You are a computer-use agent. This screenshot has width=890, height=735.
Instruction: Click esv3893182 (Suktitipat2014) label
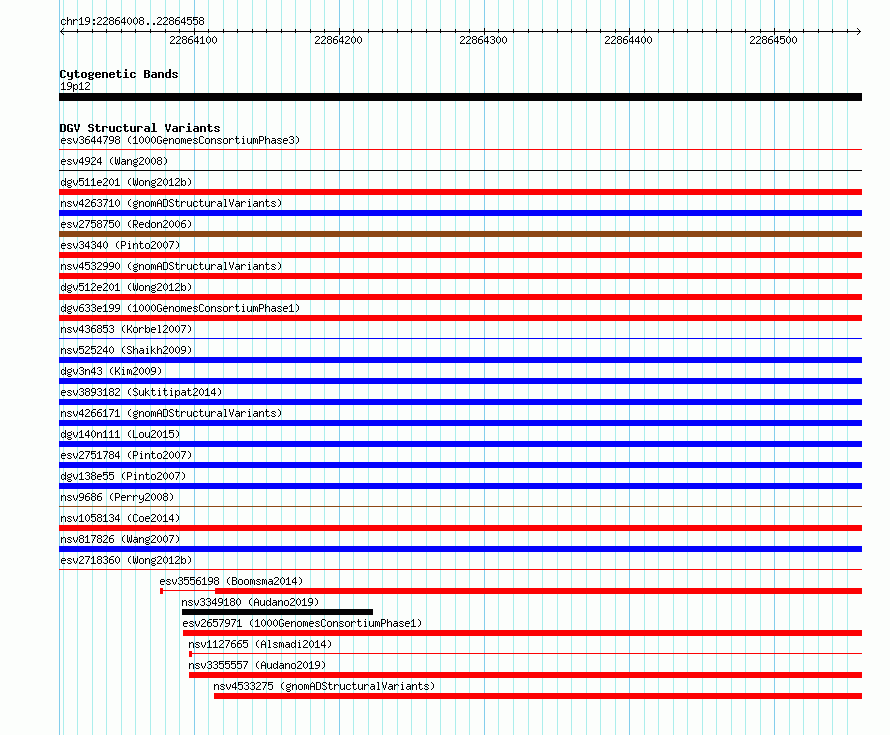(x=141, y=392)
